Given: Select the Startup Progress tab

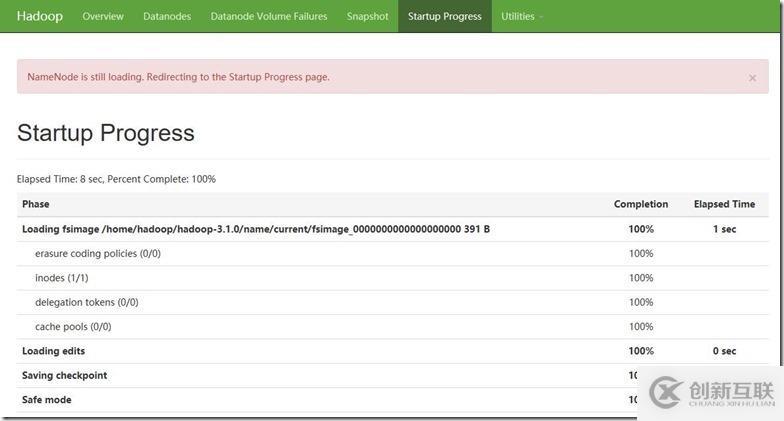Looking at the screenshot, I should [444, 16].
